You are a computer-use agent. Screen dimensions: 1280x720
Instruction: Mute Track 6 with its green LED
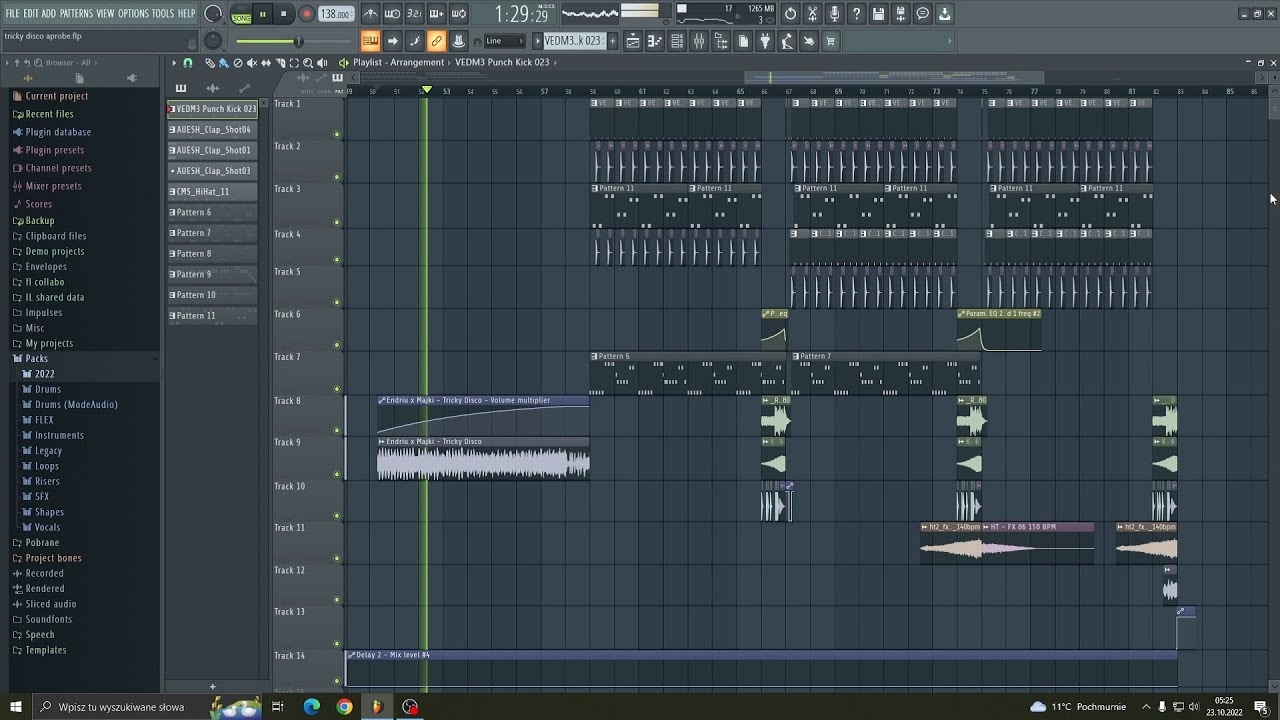[337, 345]
